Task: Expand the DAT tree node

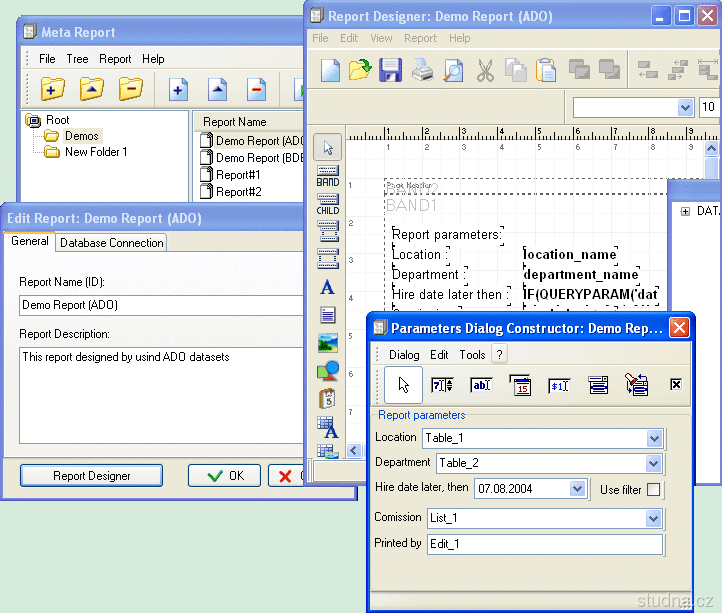Action: [685, 211]
